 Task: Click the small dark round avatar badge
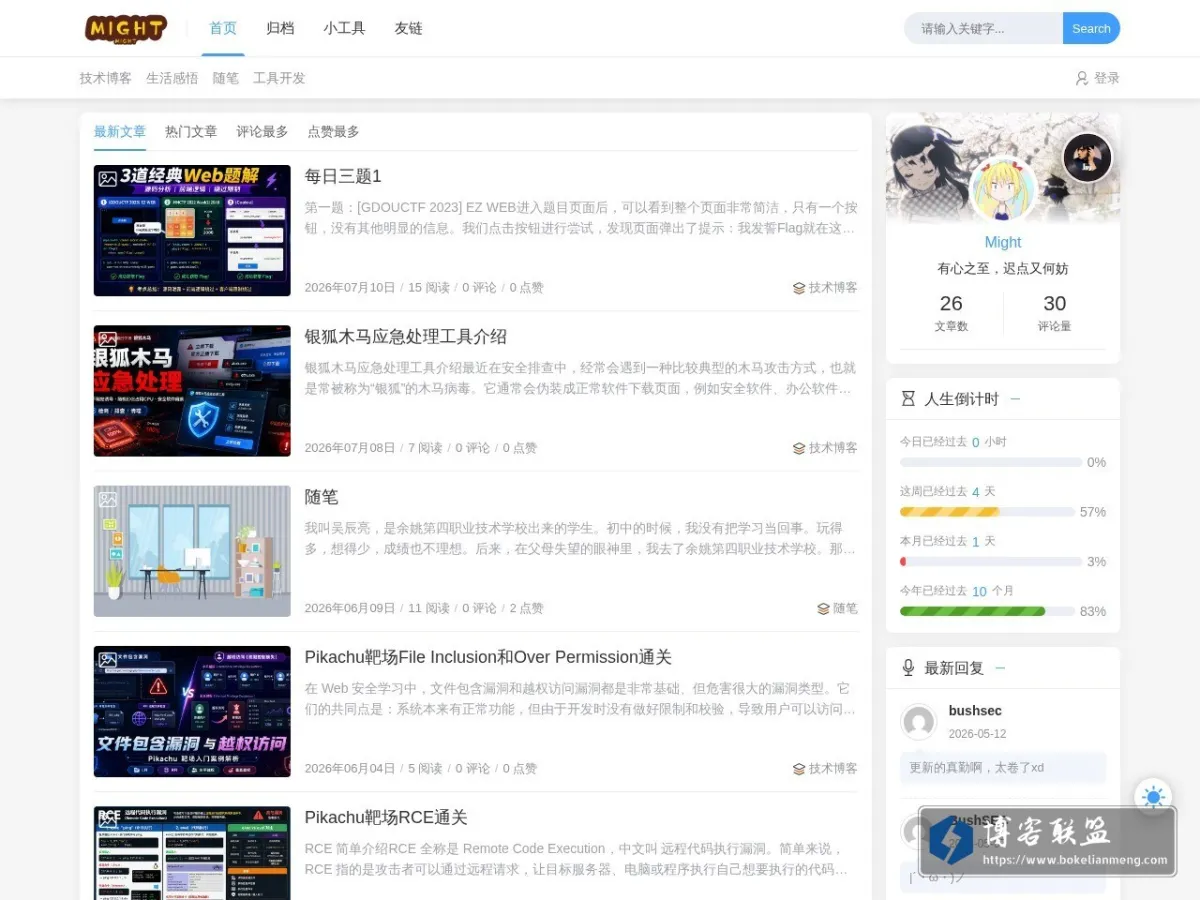tap(1087, 157)
